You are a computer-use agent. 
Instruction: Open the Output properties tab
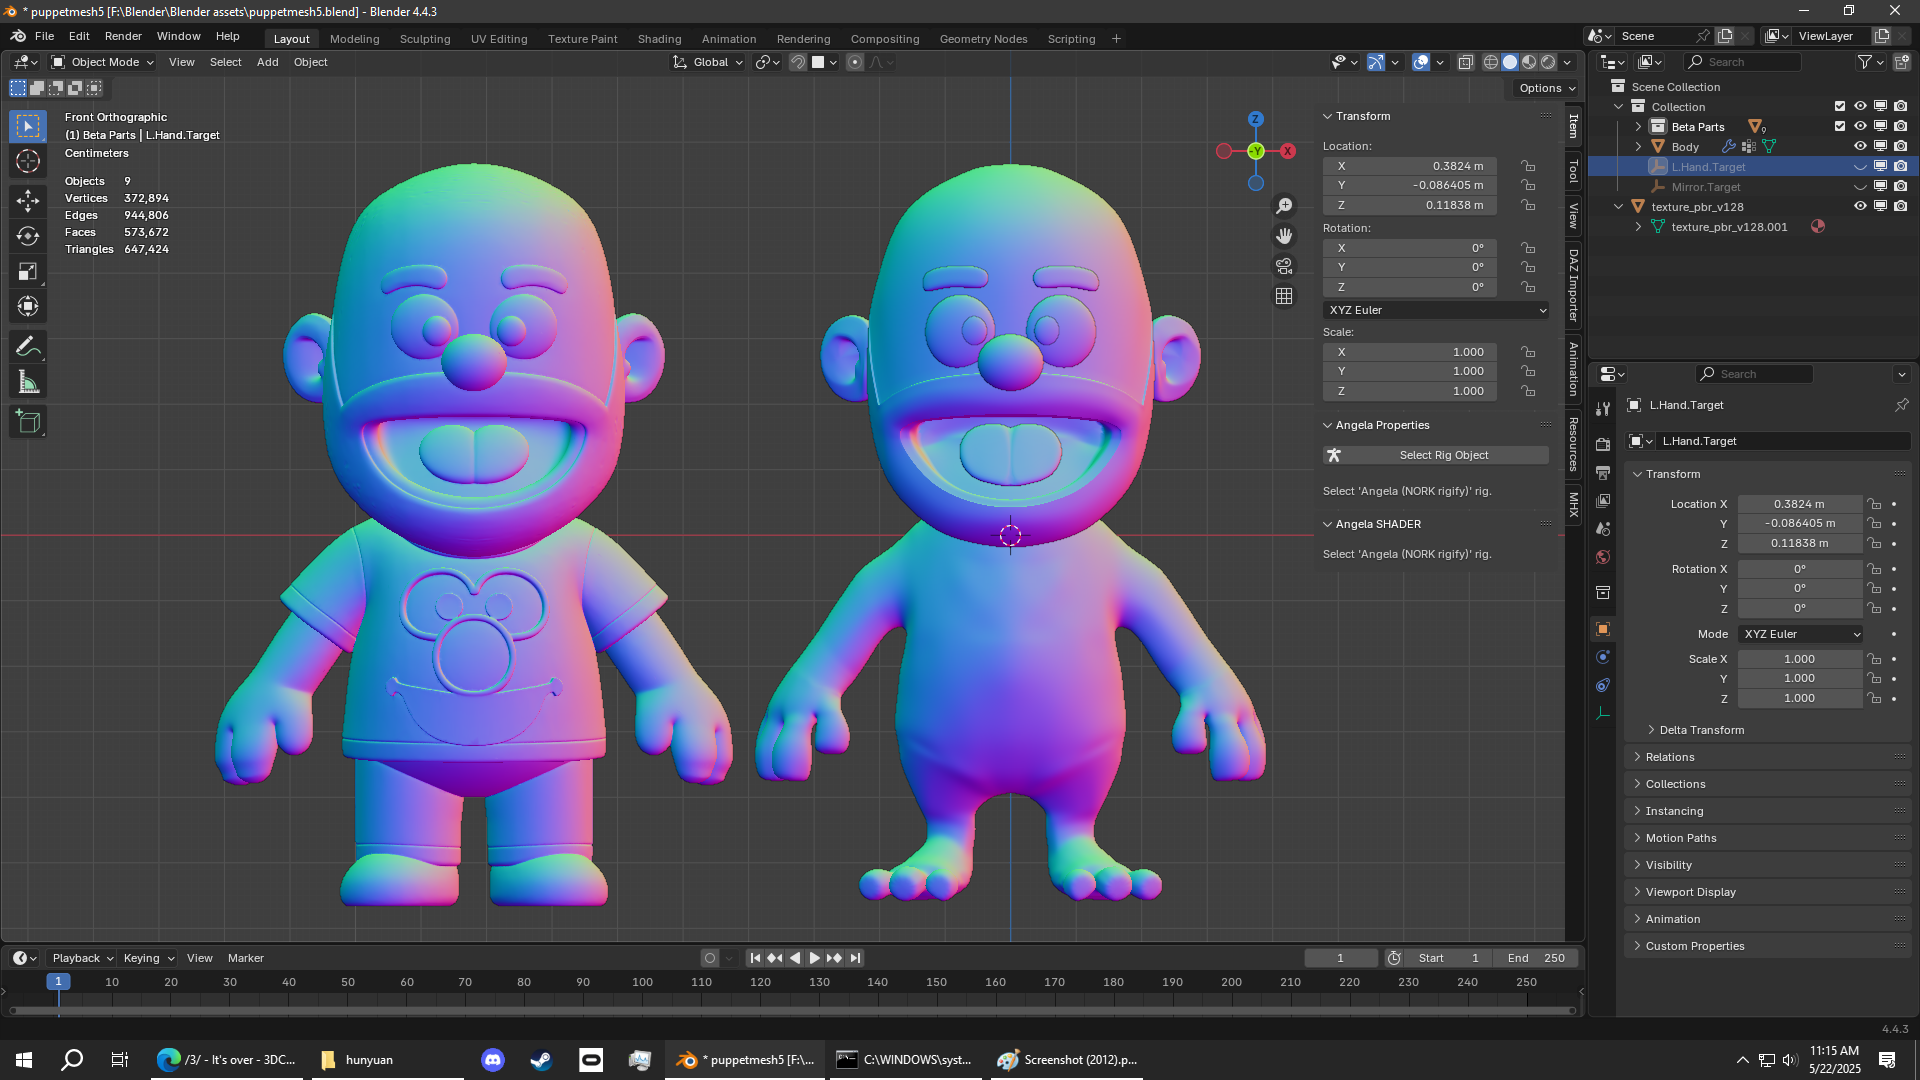(x=1603, y=472)
